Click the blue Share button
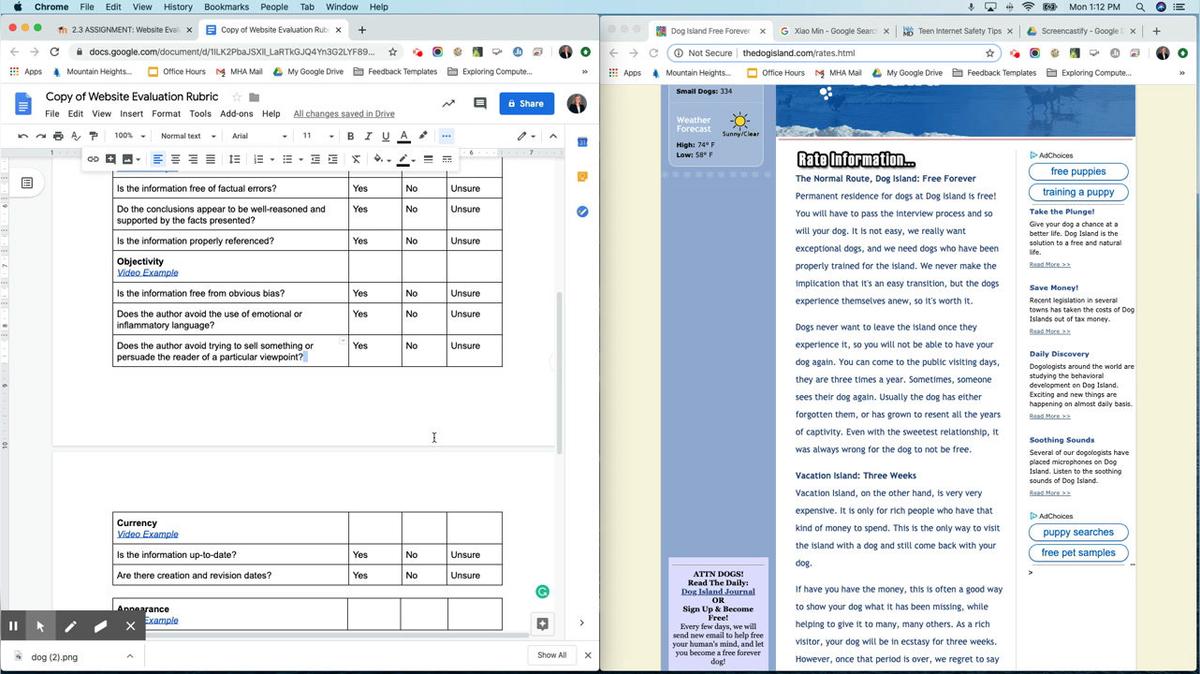 pyautogui.click(x=526, y=103)
